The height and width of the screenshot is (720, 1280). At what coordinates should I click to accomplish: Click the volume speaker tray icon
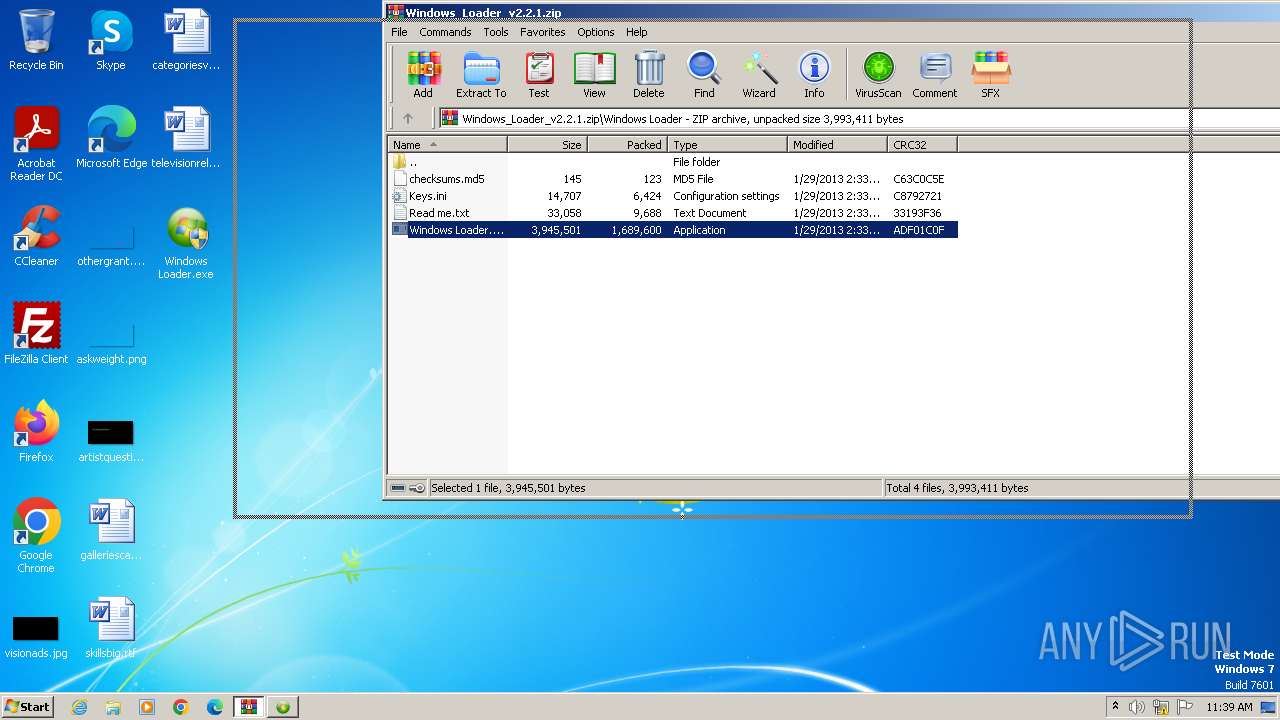point(1137,707)
